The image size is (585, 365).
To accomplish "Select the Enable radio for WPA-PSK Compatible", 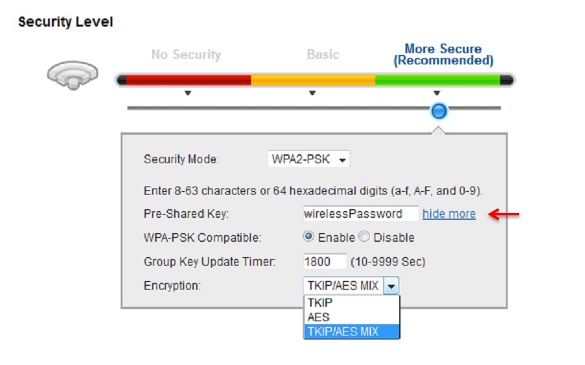I will click(x=308, y=236).
